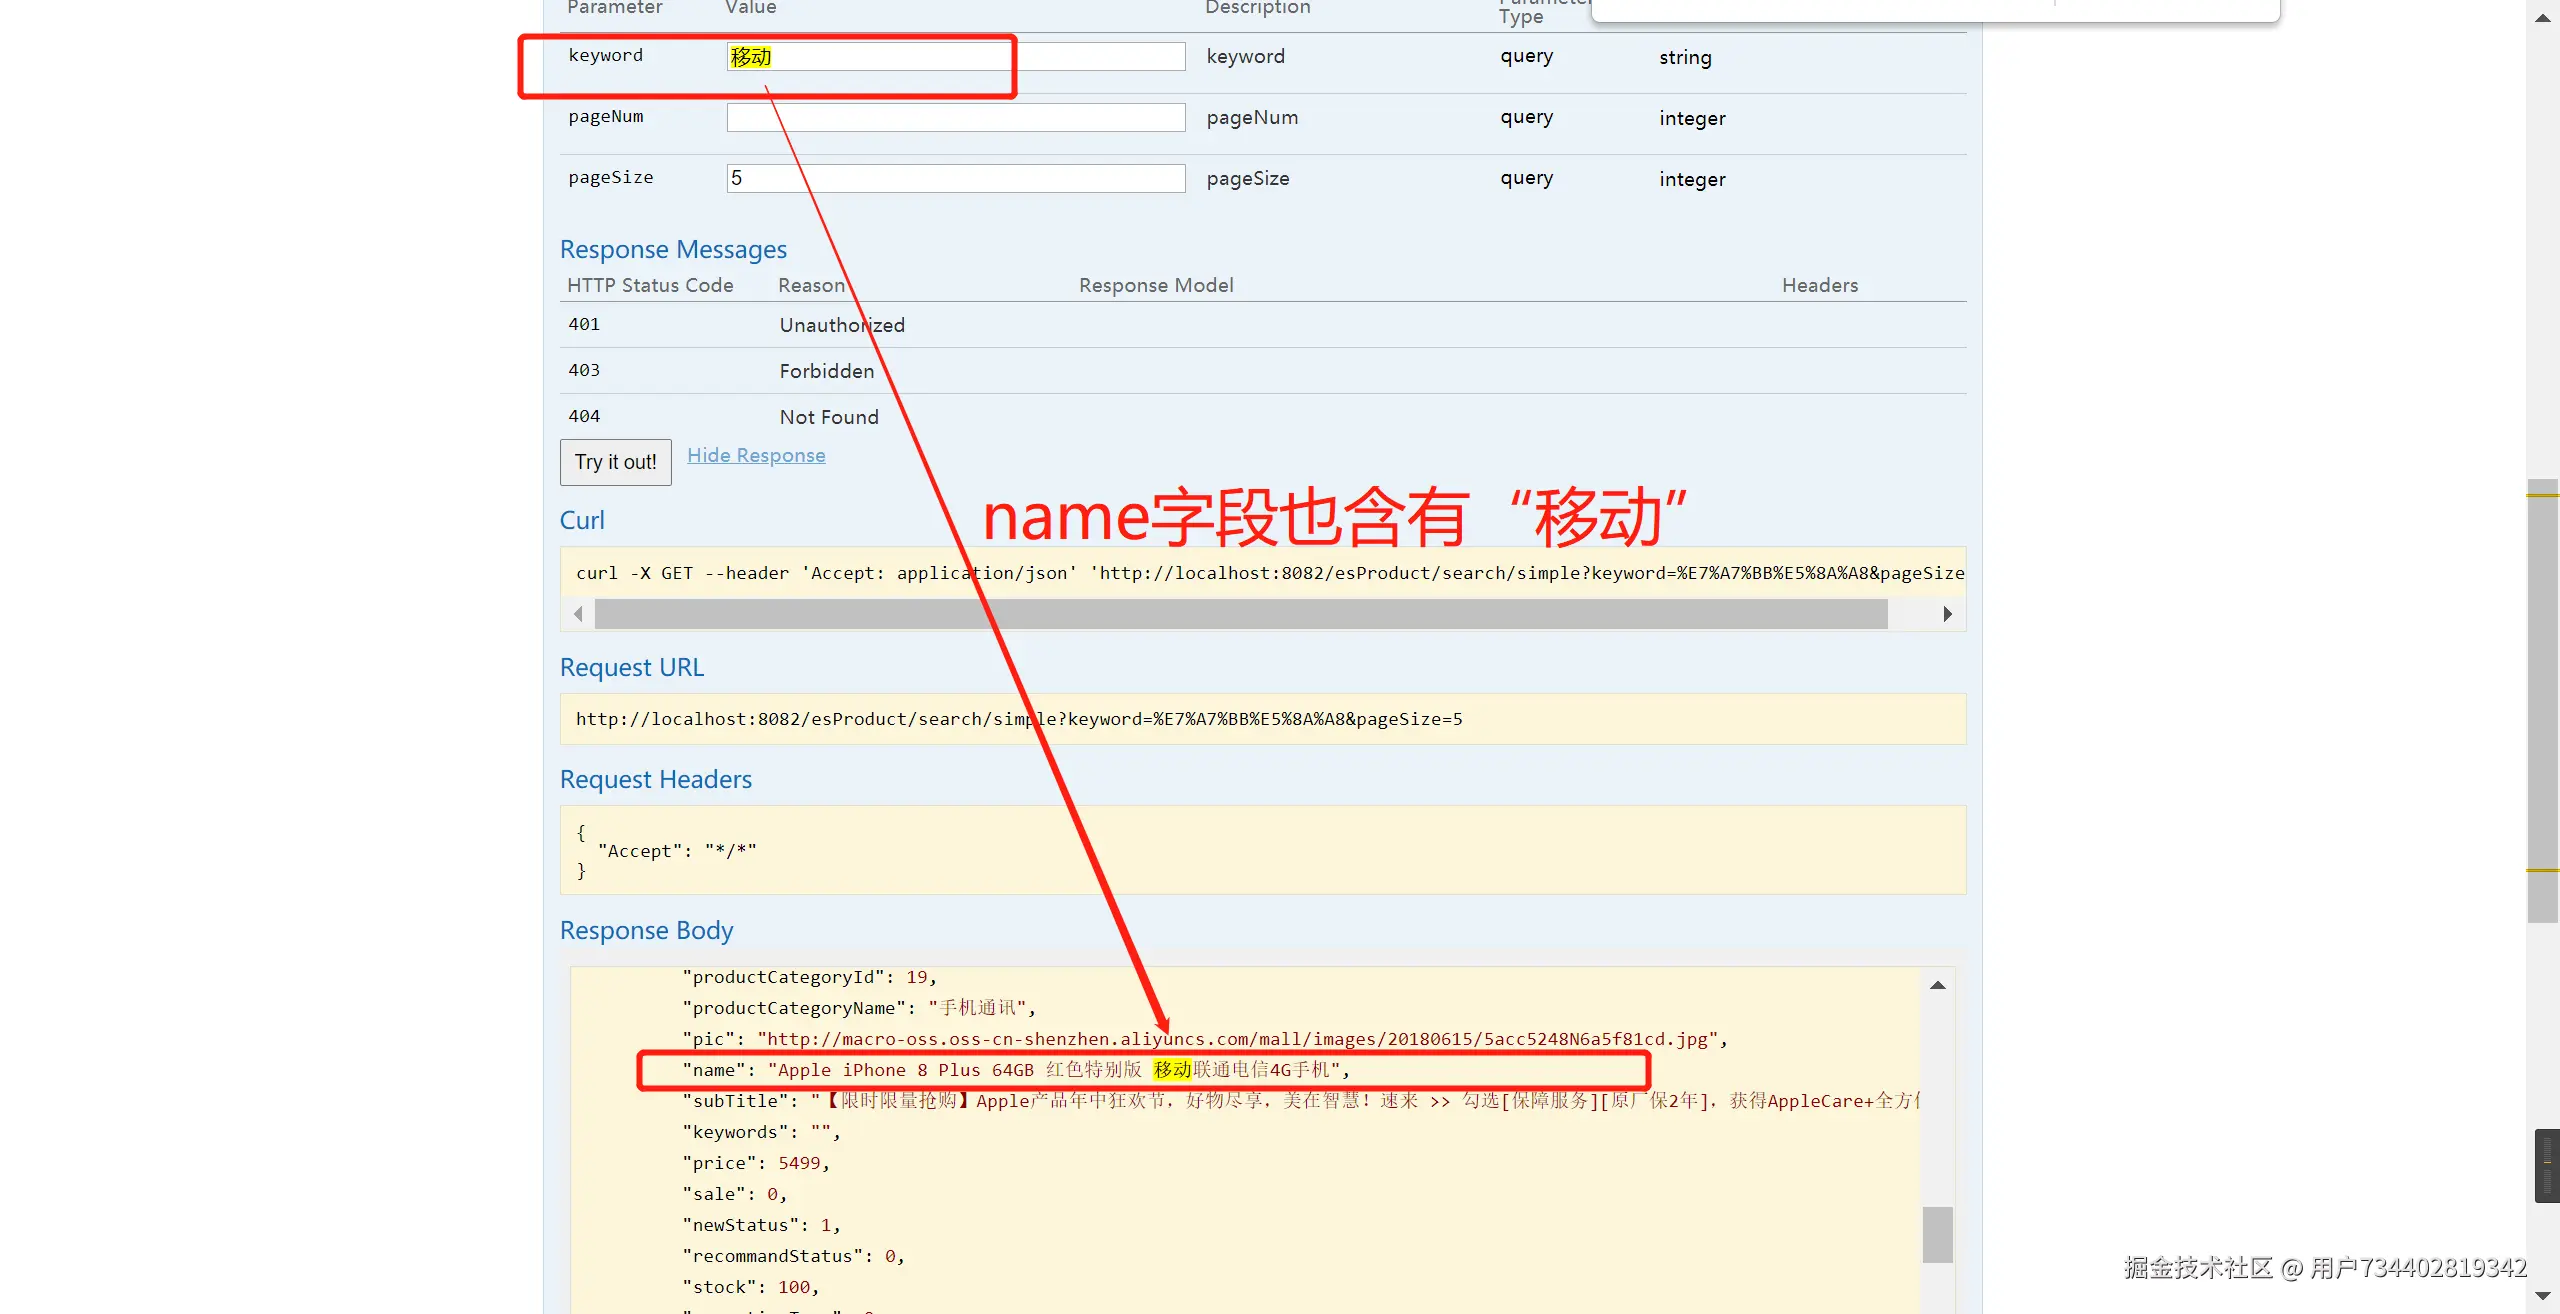This screenshot has height=1314, width=2560.
Task: Click the pageSize description cell
Action: (x=1248, y=179)
